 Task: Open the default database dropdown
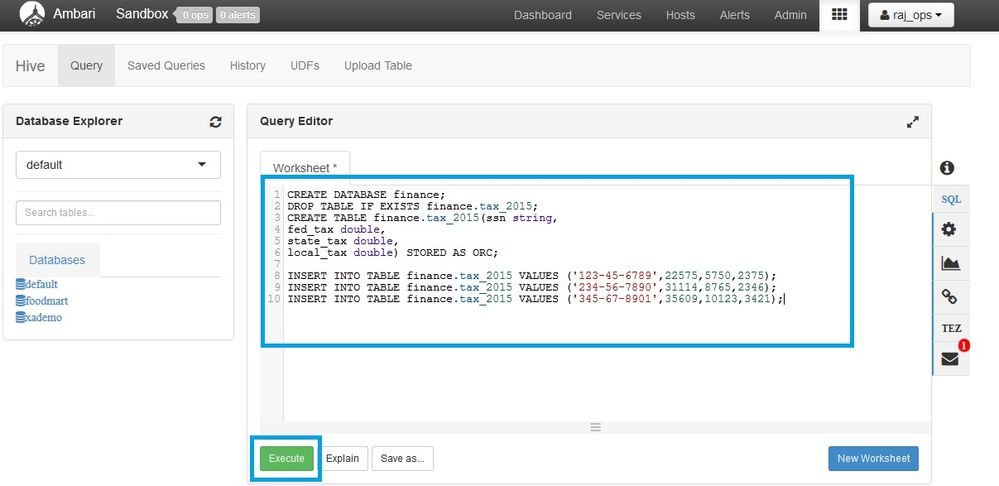click(x=118, y=164)
